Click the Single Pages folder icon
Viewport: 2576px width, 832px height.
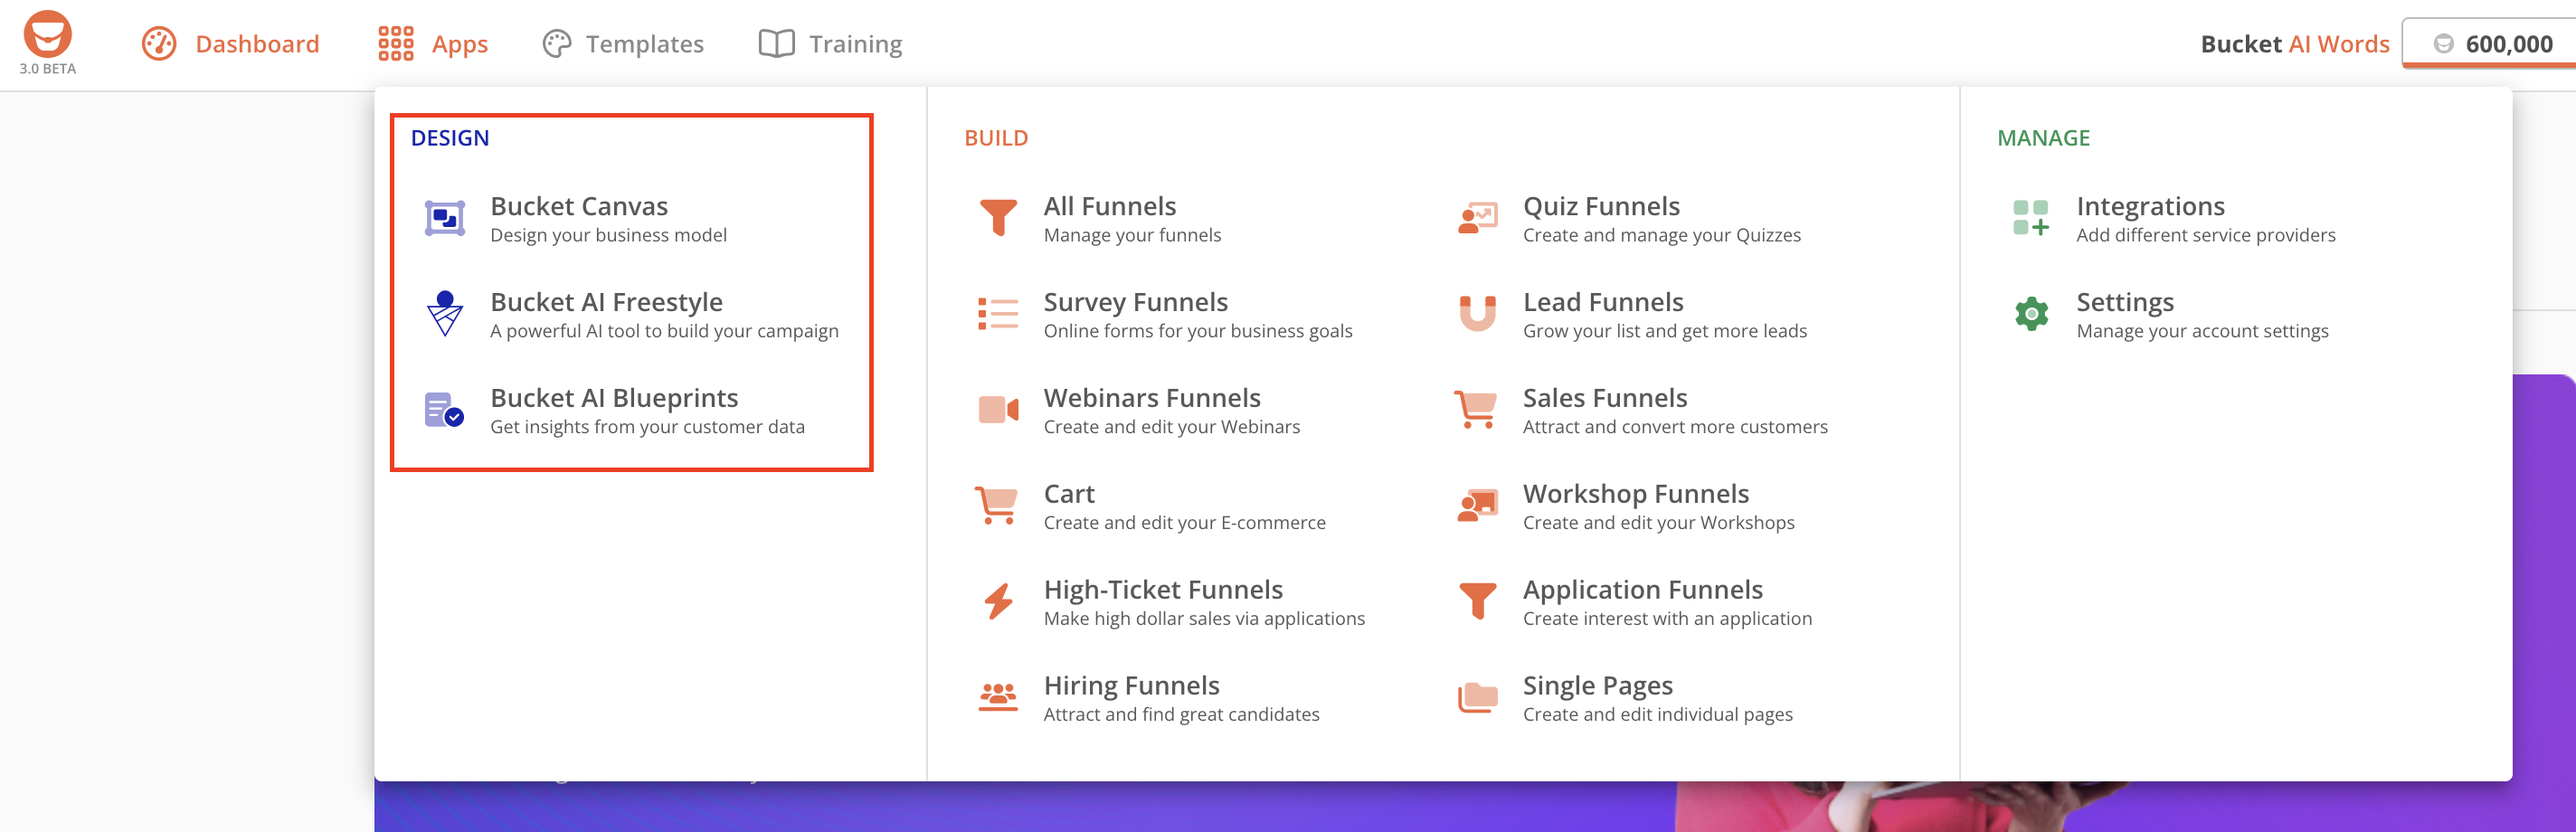pyautogui.click(x=1478, y=697)
